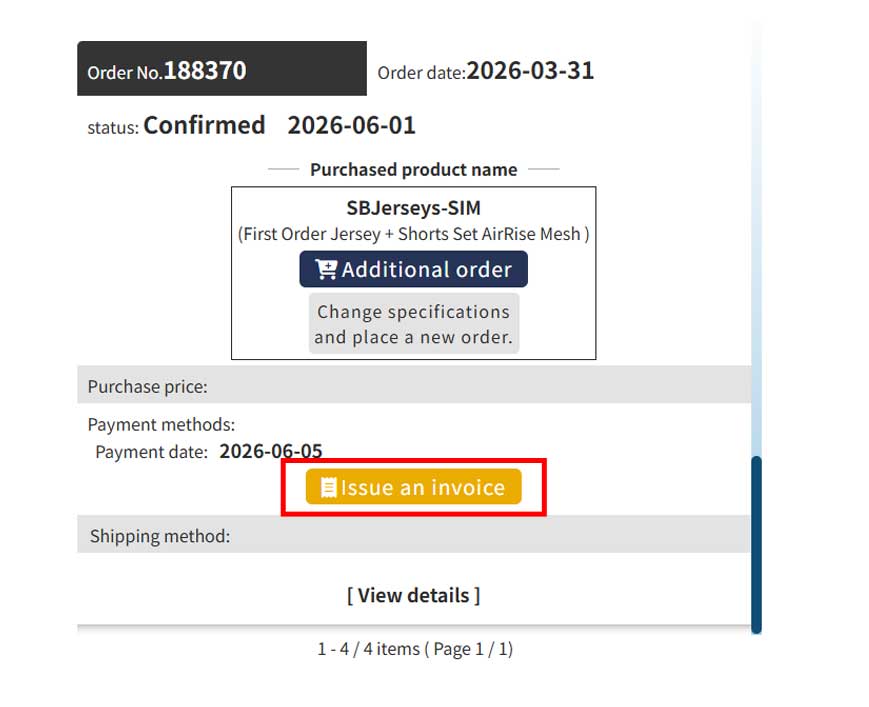
Task: Click the shopping cart icon on Additional order
Action: coord(326,269)
